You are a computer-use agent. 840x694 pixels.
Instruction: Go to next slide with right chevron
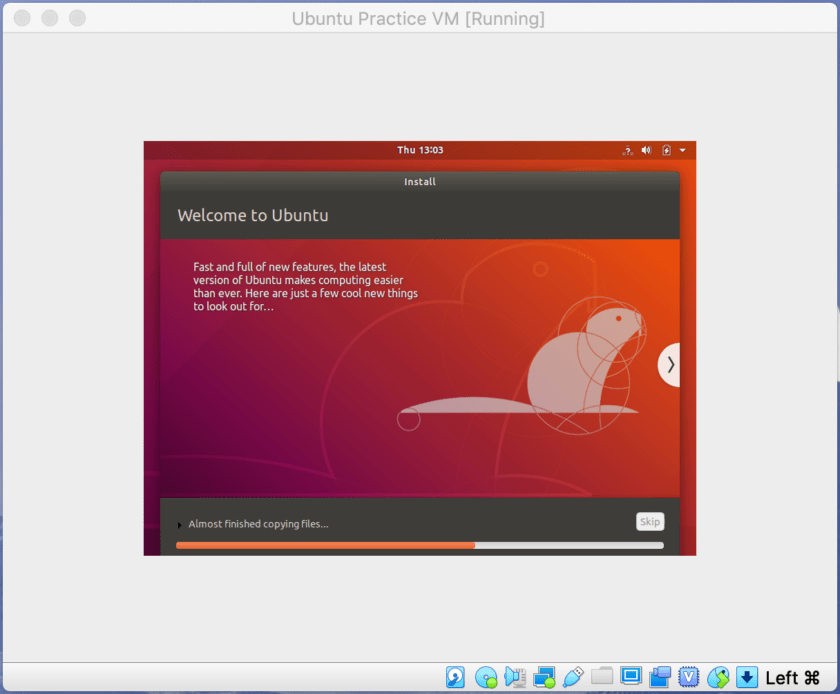point(669,365)
